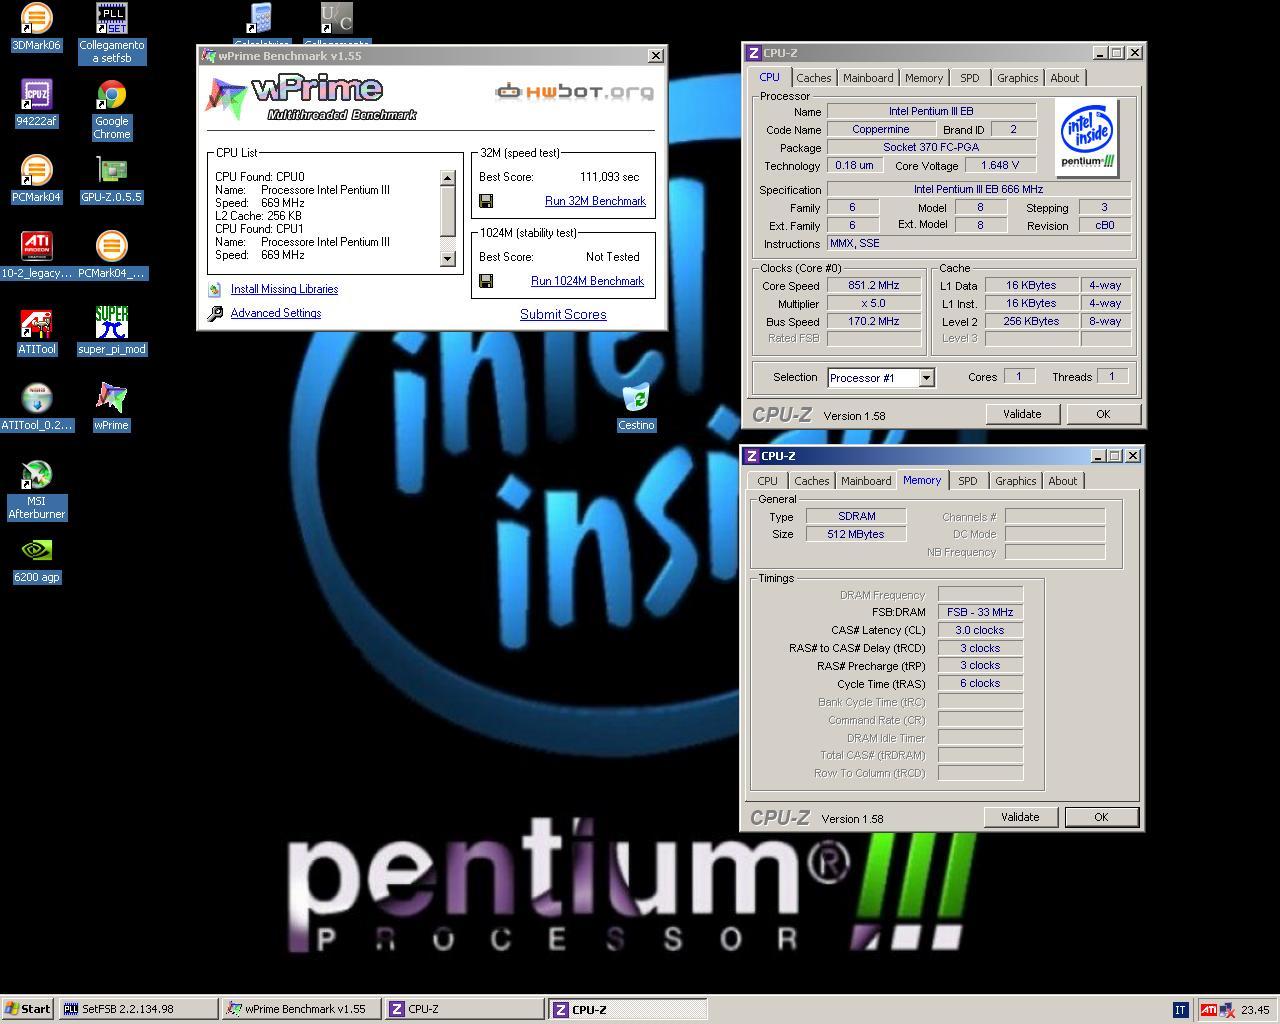Click the Submit Scores link

coord(563,314)
